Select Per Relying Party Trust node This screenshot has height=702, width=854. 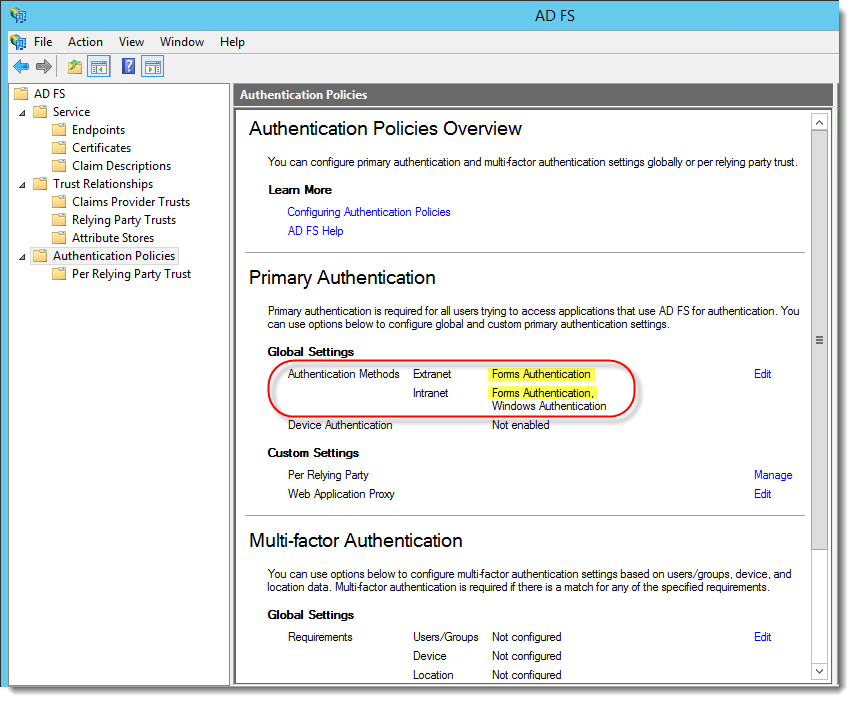131,274
